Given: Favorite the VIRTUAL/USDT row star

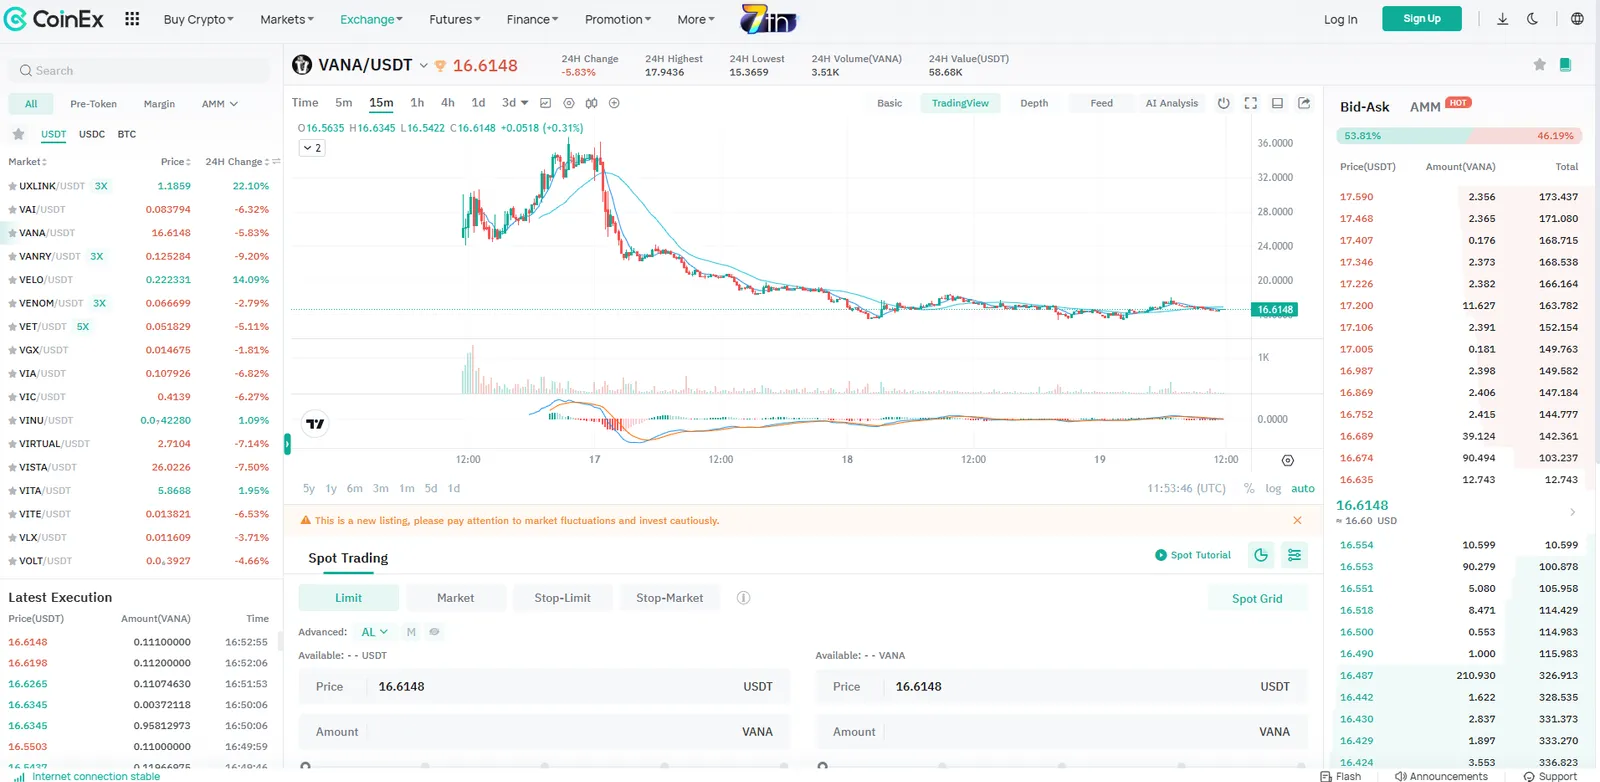Looking at the screenshot, I should [12, 444].
